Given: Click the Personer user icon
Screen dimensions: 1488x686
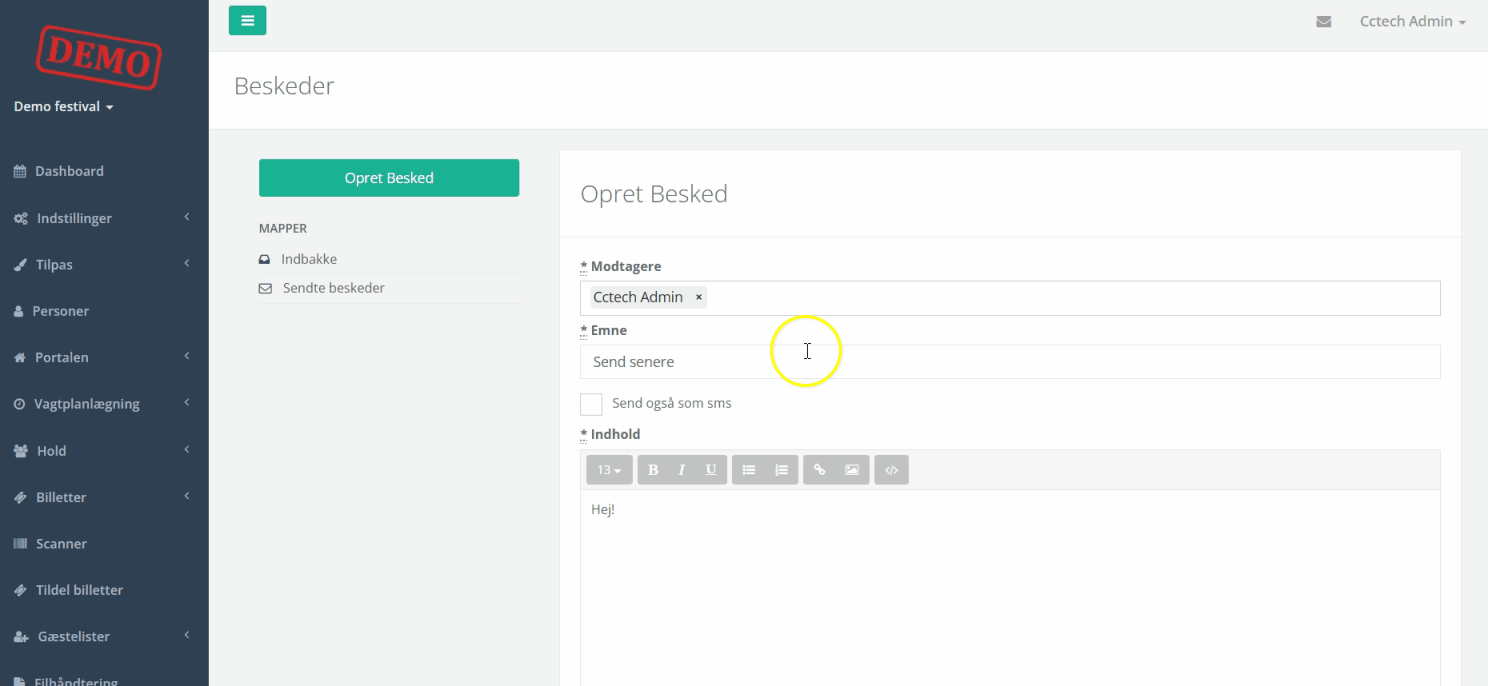Looking at the screenshot, I should pyautogui.click(x=19, y=311).
